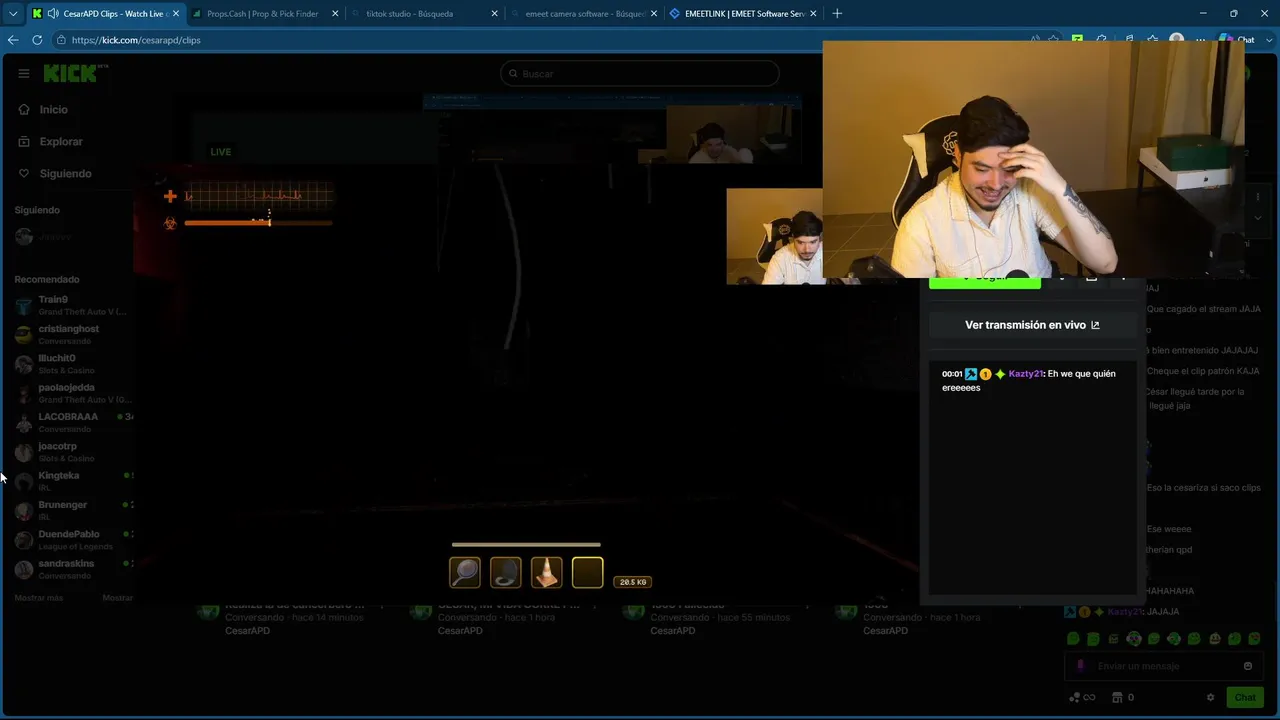Pick the fourth emote with glasses
Viewport: 1280px width, 720px height.
pos(1134,639)
